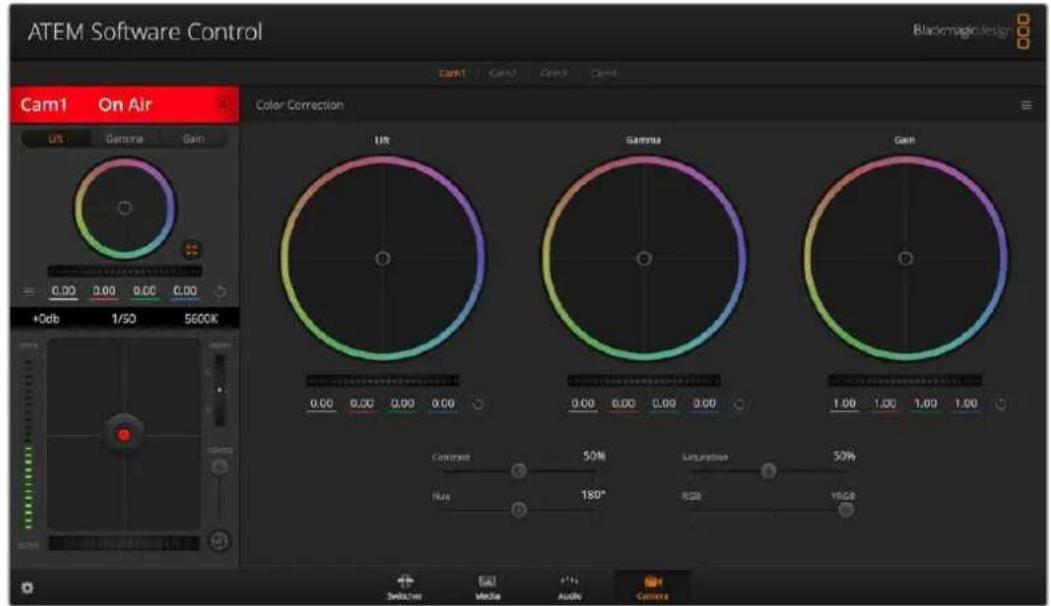Image resolution: width=1051 pixels, height=606 pixels.
Task: Open the Switcher page
Action: 405,587
